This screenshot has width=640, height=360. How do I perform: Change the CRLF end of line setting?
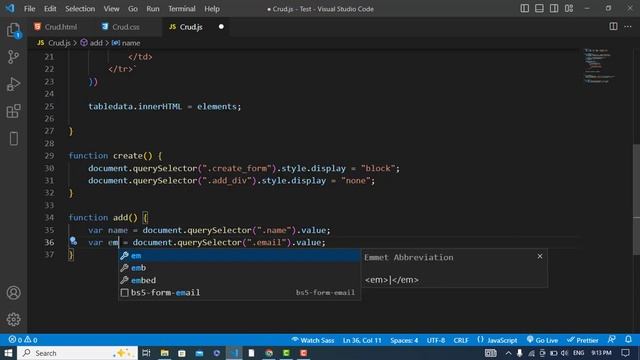(461, 340)
